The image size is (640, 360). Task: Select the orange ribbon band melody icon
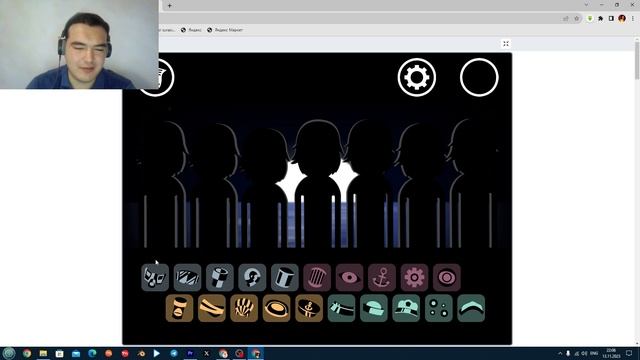[212, 308]
